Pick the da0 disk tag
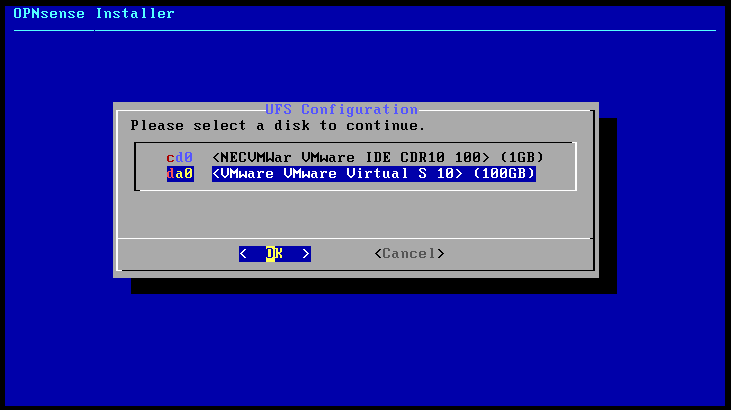This screenshot has width=731, height=410. click(180, 174)
